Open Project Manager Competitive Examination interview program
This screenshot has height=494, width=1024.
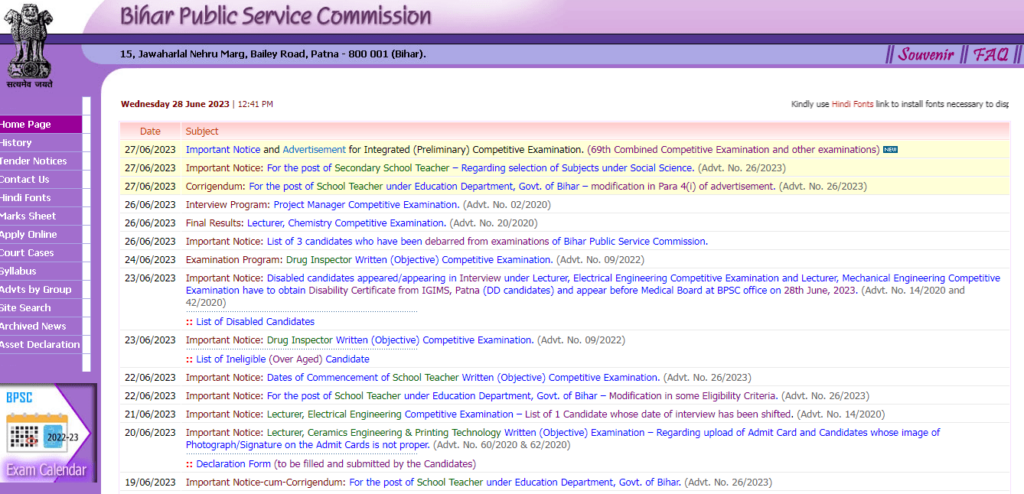tap(366, 205)
